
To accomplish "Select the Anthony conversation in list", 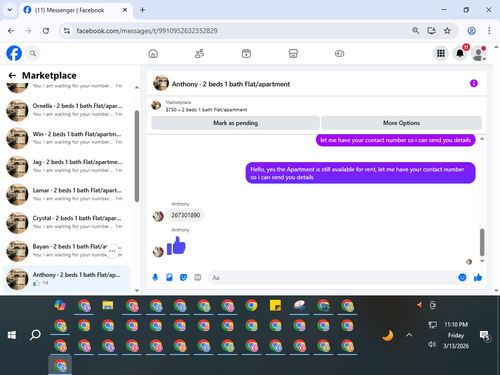I will [x=67, y=279].
